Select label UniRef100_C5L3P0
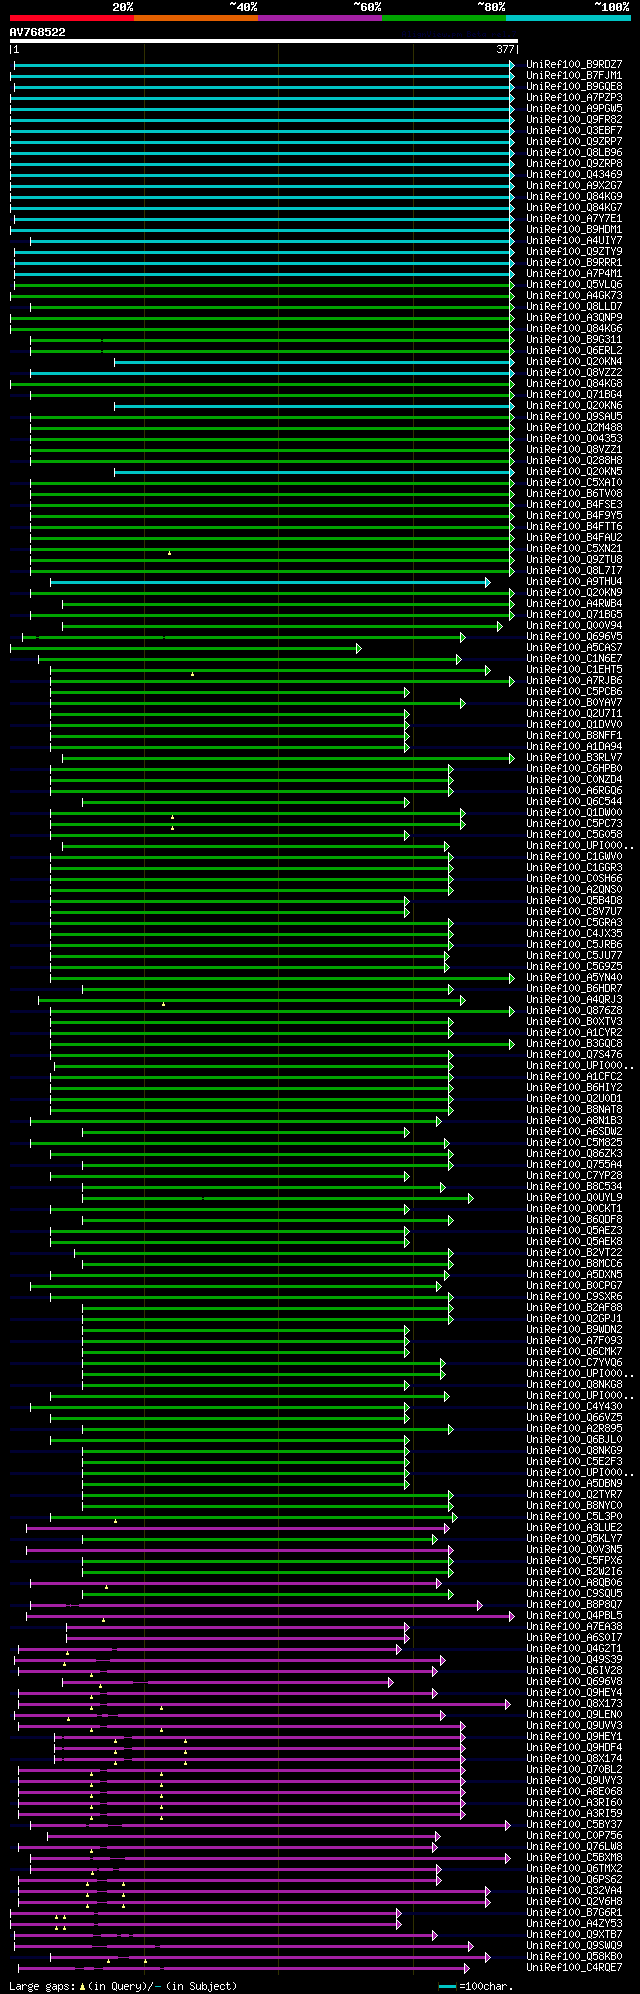The width and height of the screenshot is (640, 1994). [574, 1517]
